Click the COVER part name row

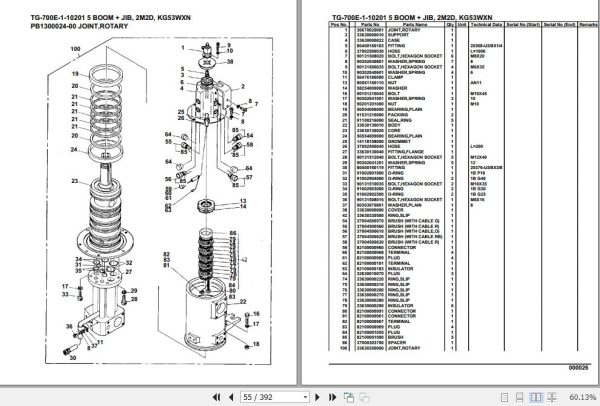coord(395,210)
